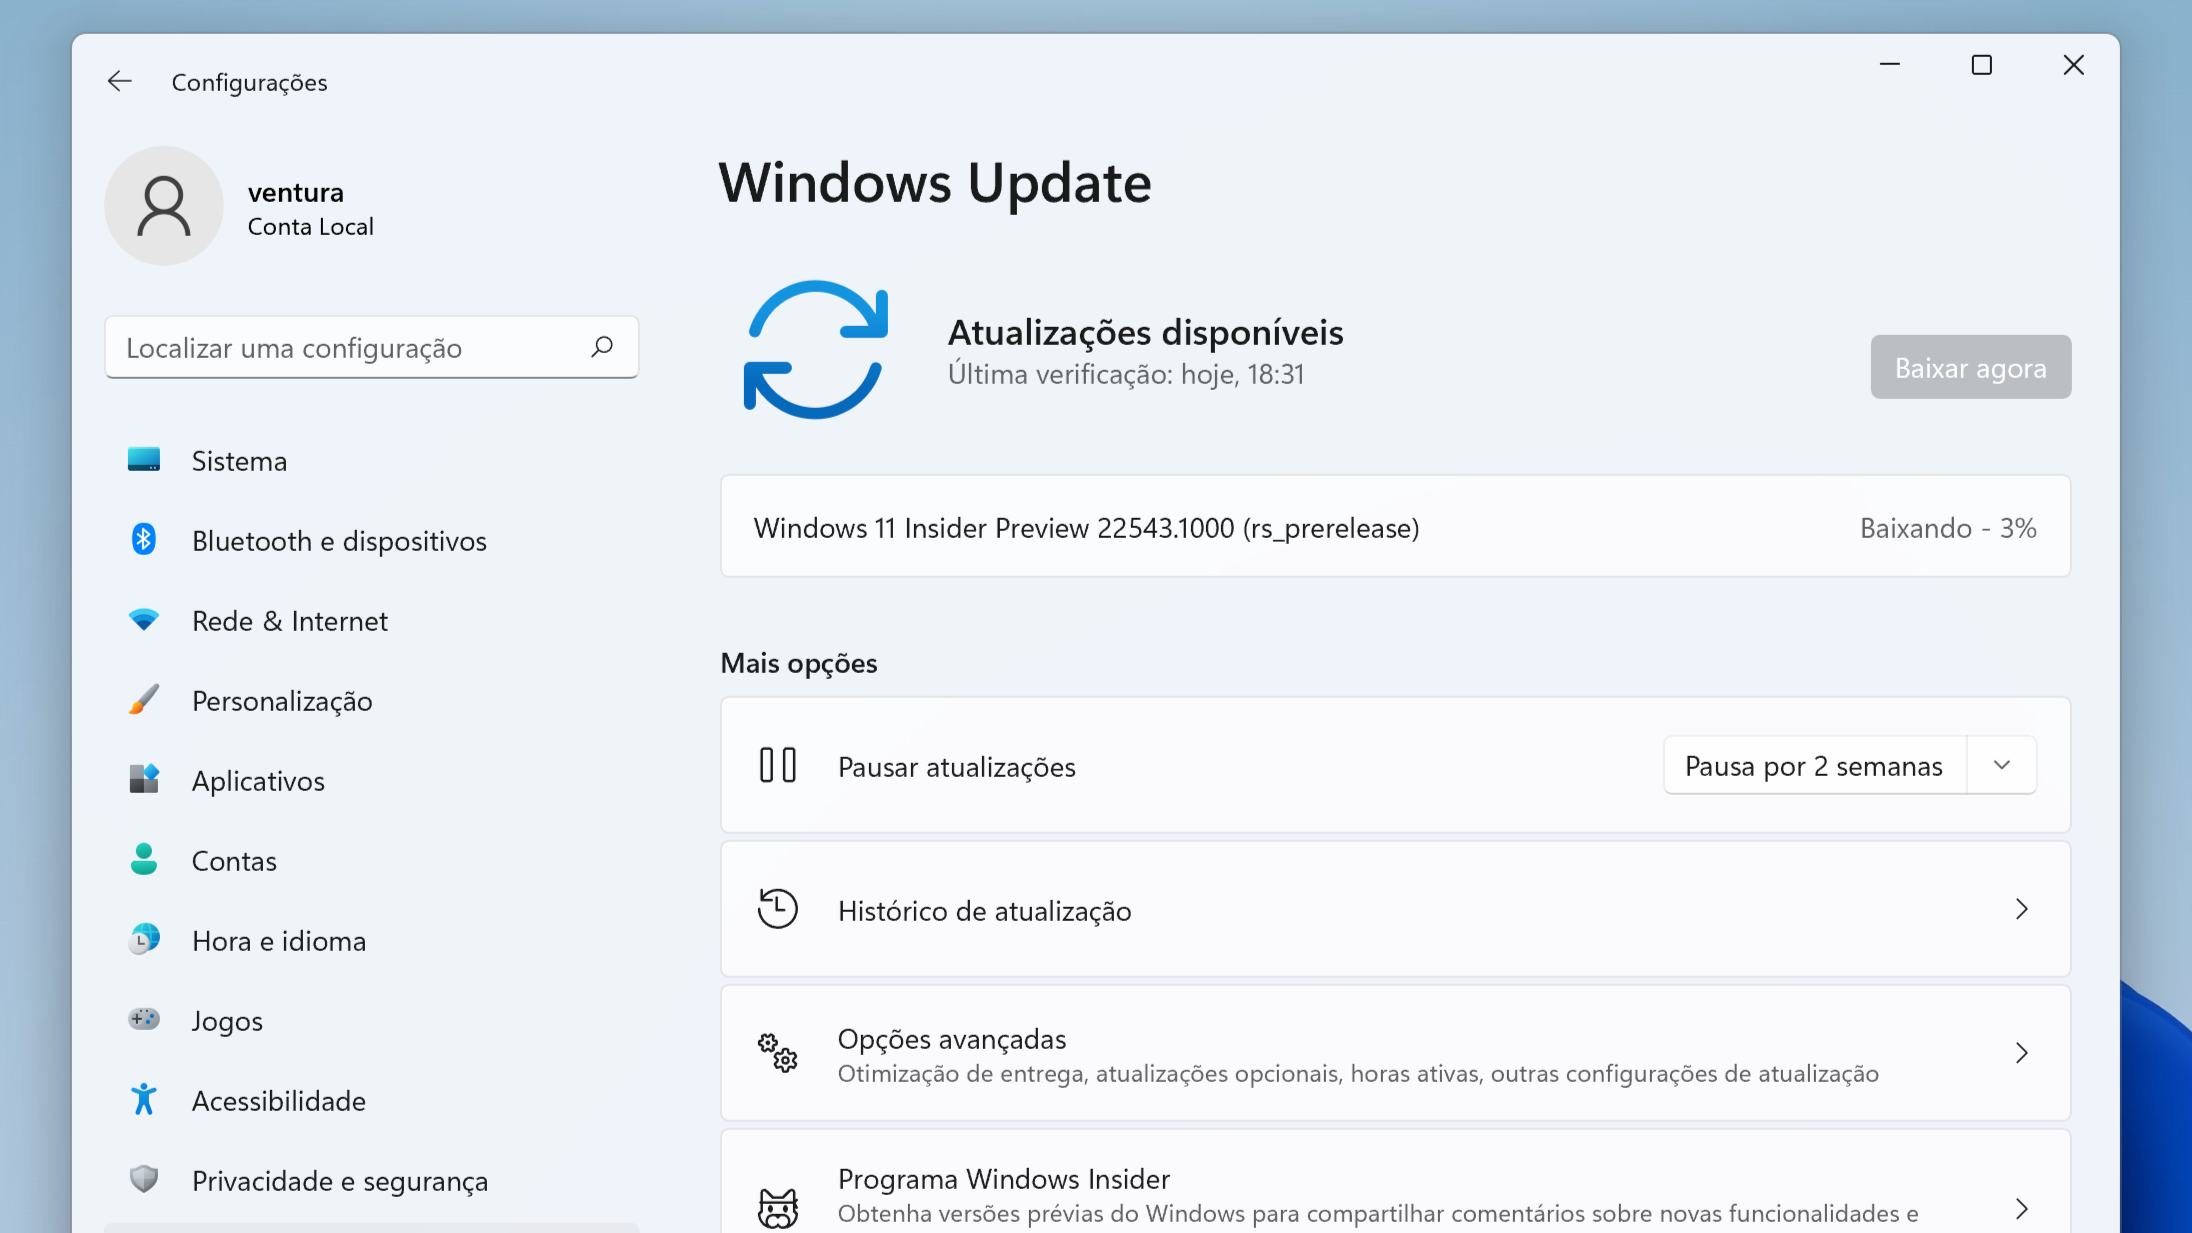The width and height of the screenshot is (2192, 1233).
Task: Open the Opções avançadas row
Action: tap(1395, 1053)
